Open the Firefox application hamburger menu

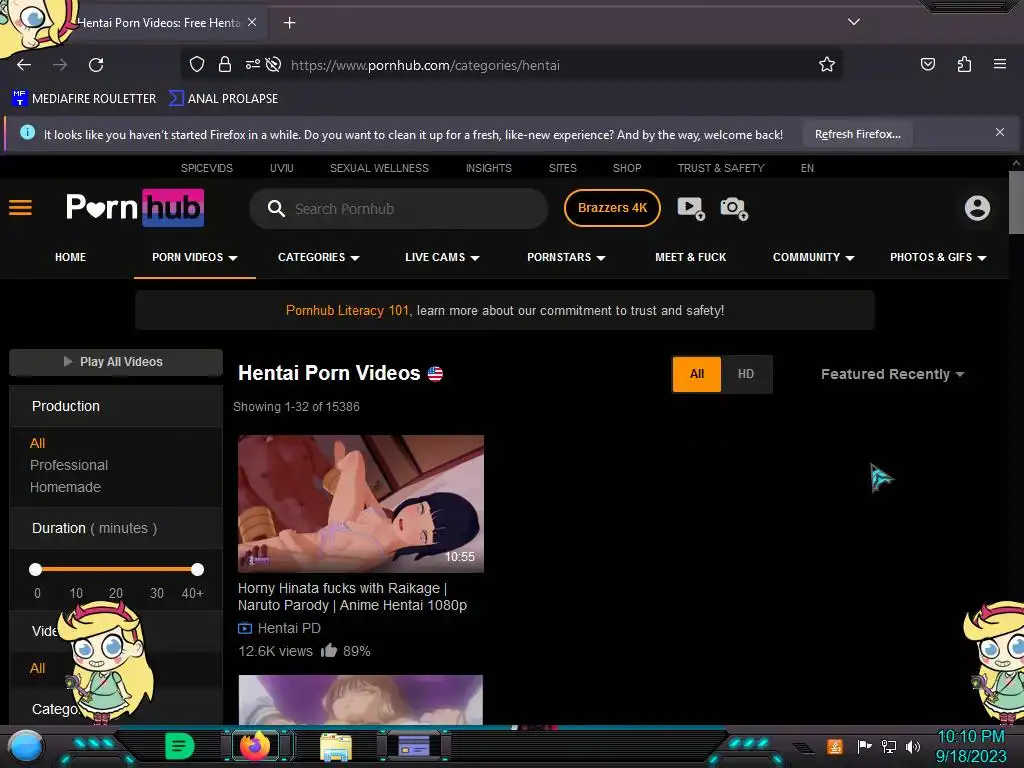pos(1000,64)
